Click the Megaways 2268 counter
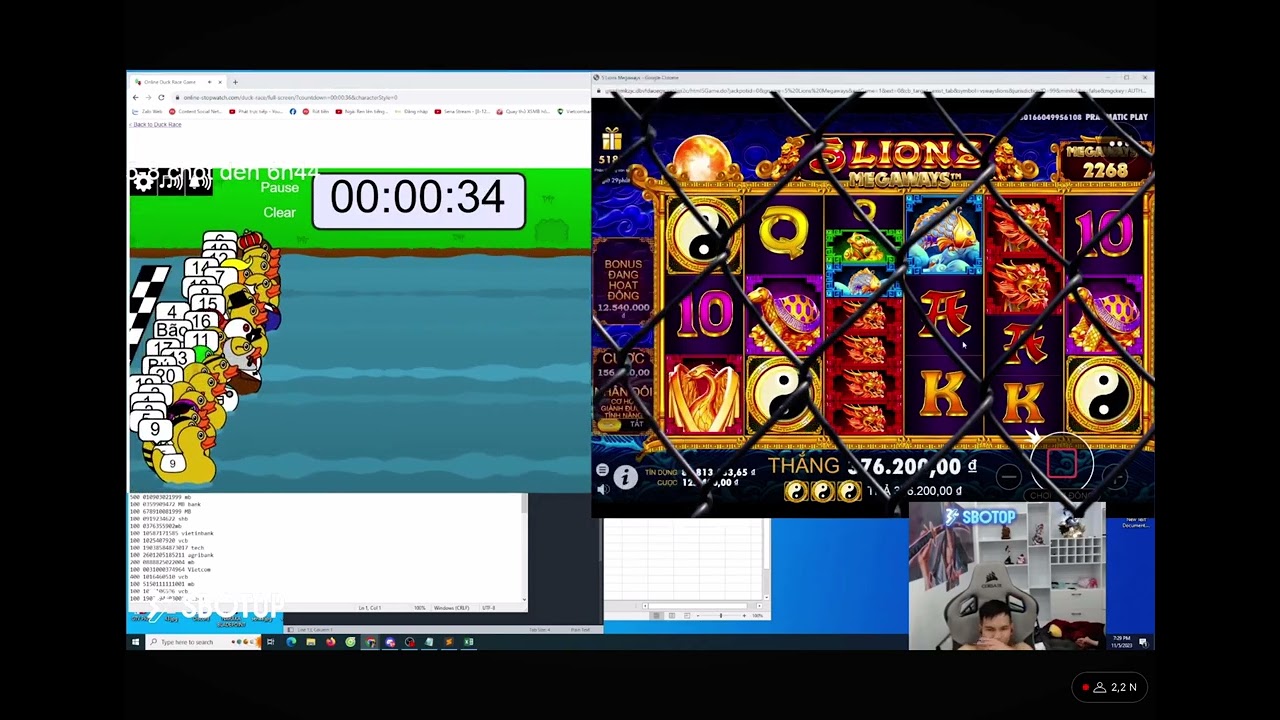This screenshot has width=1280, height=720. 1105,161
